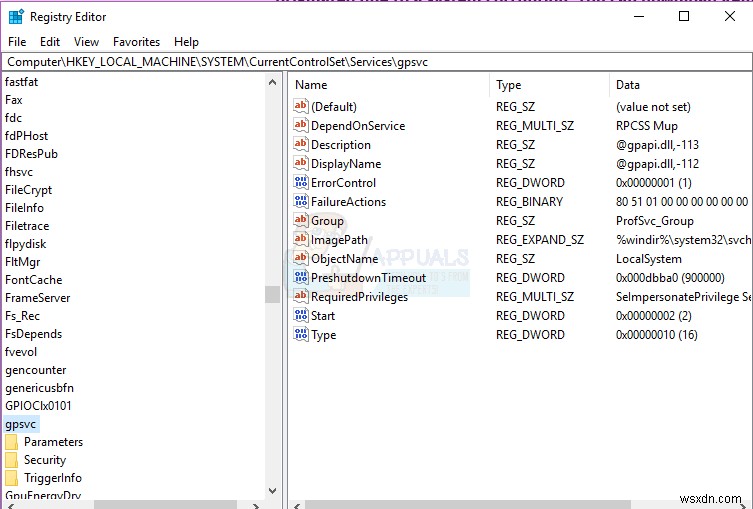Select the FileCrypt registry key
Viewport: 753px width, 509px height.
click(x=28, y=190)
